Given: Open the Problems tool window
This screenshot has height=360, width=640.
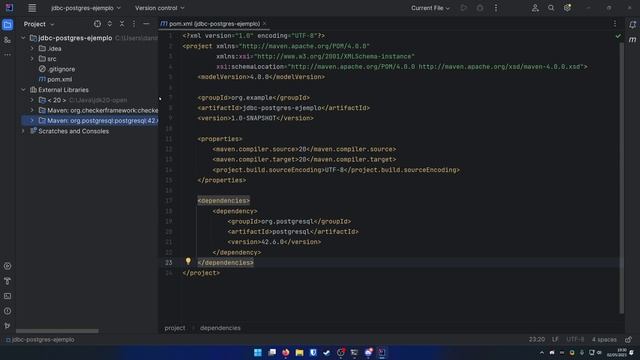Looking at the screenshot, I should [x=7, y=311].
